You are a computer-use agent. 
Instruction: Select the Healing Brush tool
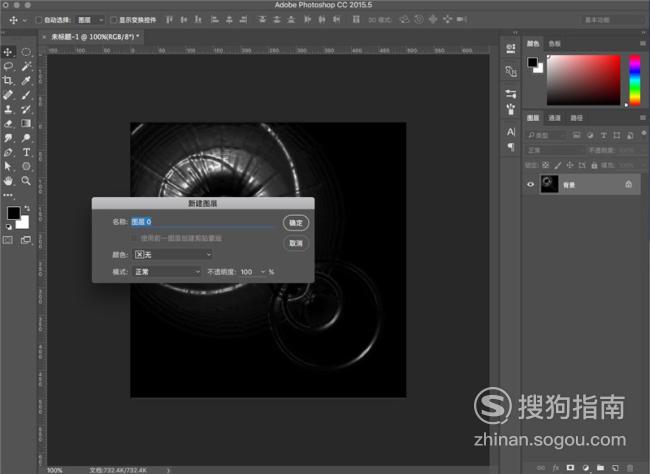(x=8, y=95)
